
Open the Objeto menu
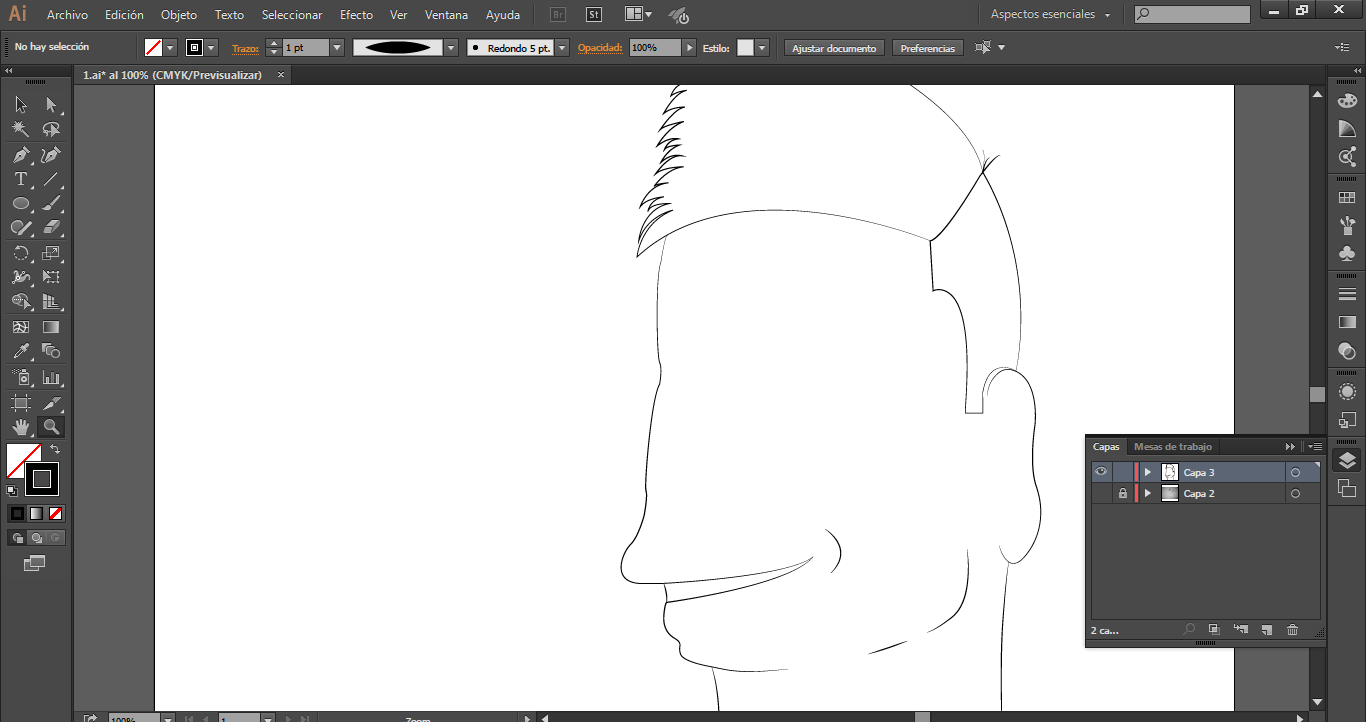[x=179, y=15]
